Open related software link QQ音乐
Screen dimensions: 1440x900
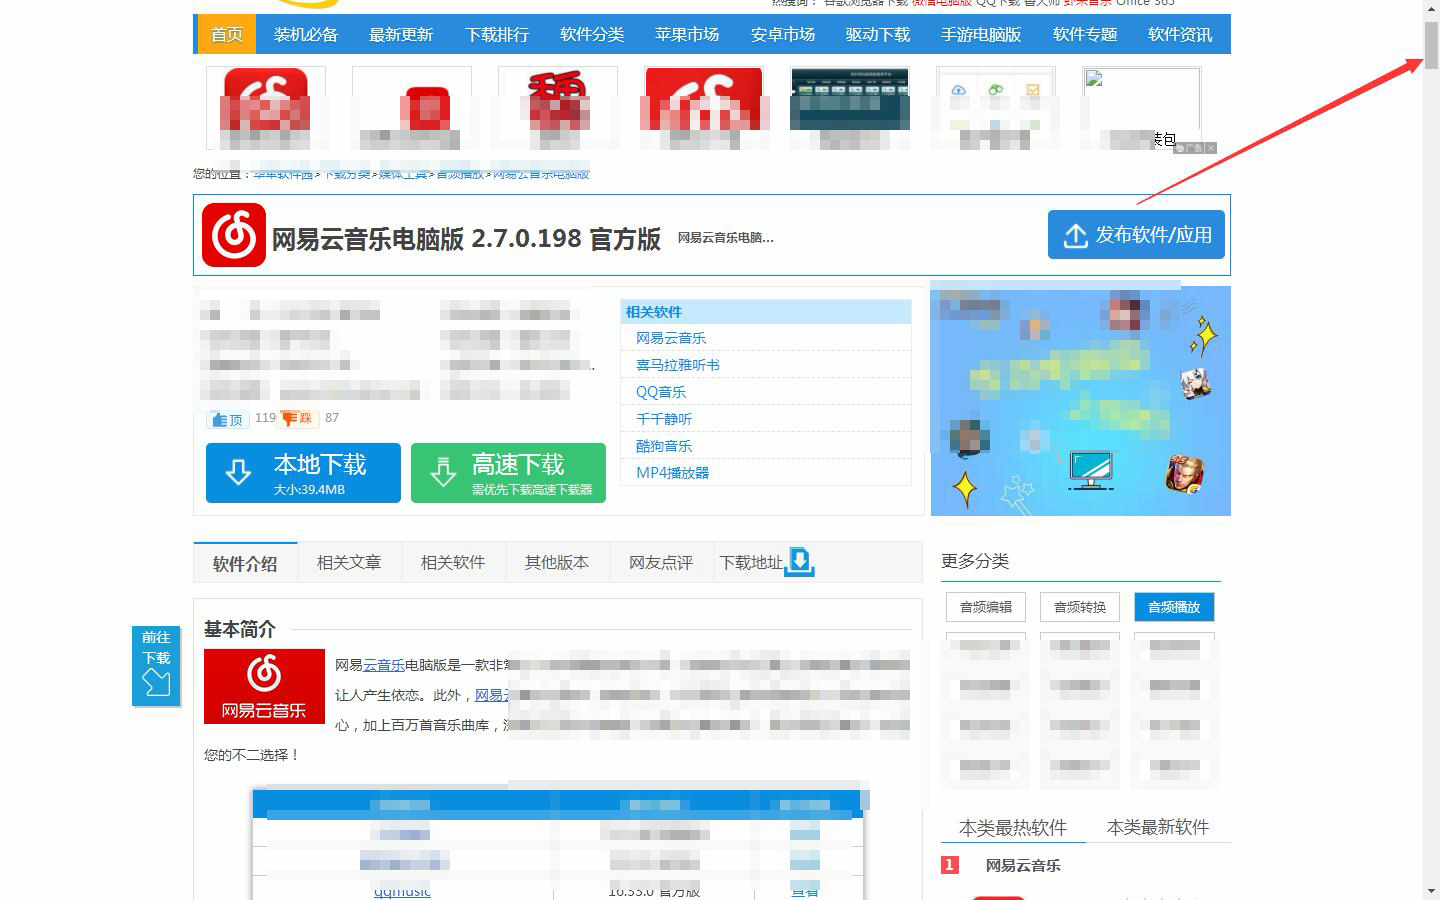pyautogui.click(x=661, y=392)
